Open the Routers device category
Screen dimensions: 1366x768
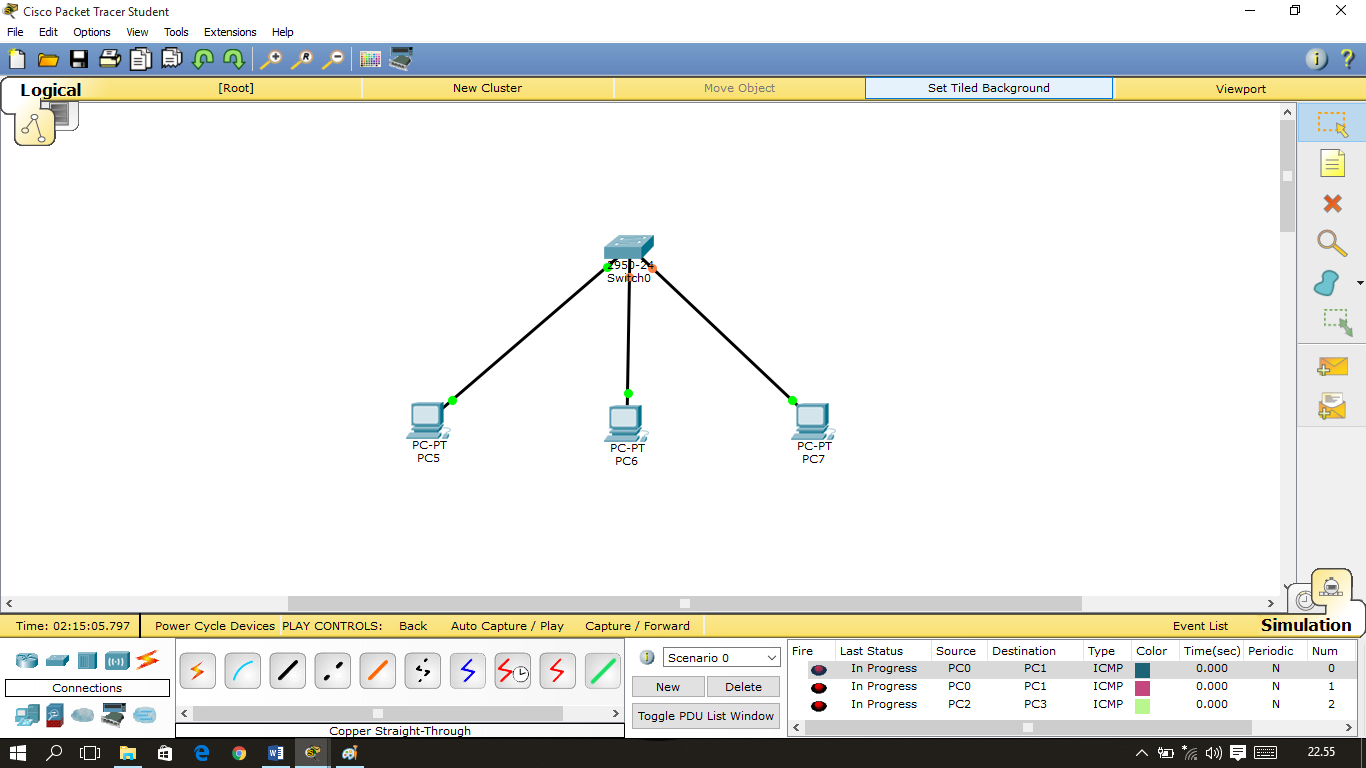click(x=26, y=660)
